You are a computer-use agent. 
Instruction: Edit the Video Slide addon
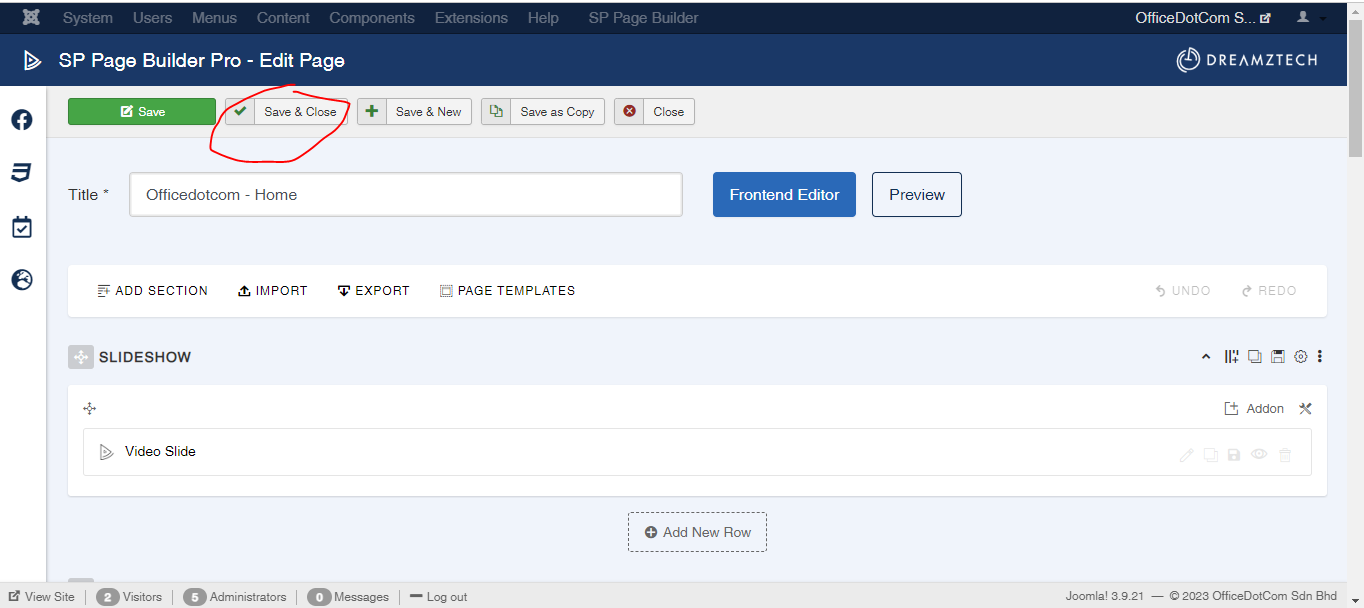[1187, 455]
